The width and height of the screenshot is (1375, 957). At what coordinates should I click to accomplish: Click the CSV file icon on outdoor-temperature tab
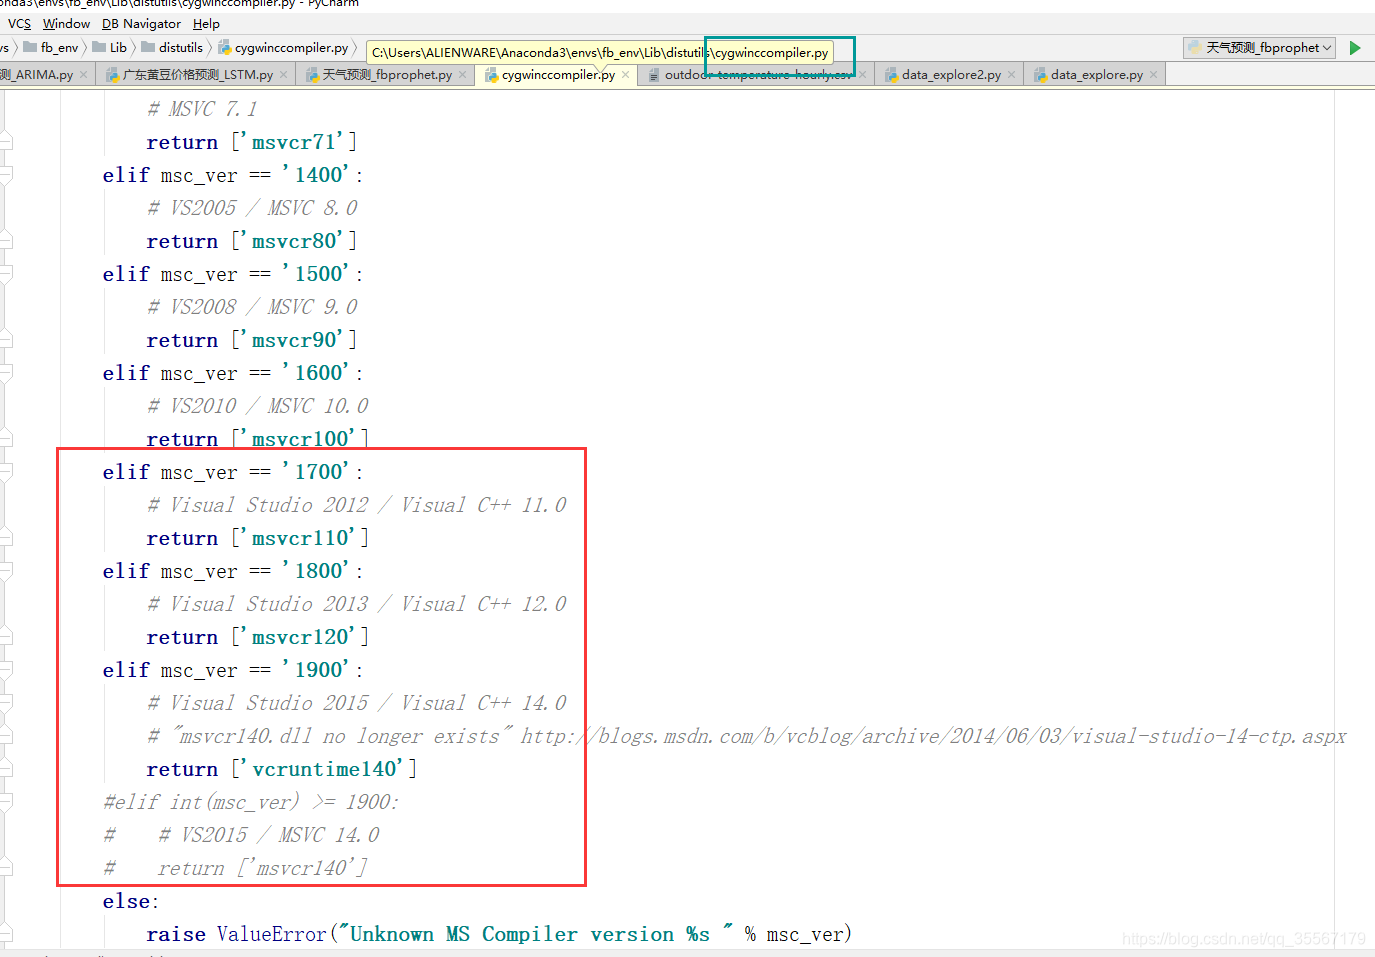tap(654, 75)
